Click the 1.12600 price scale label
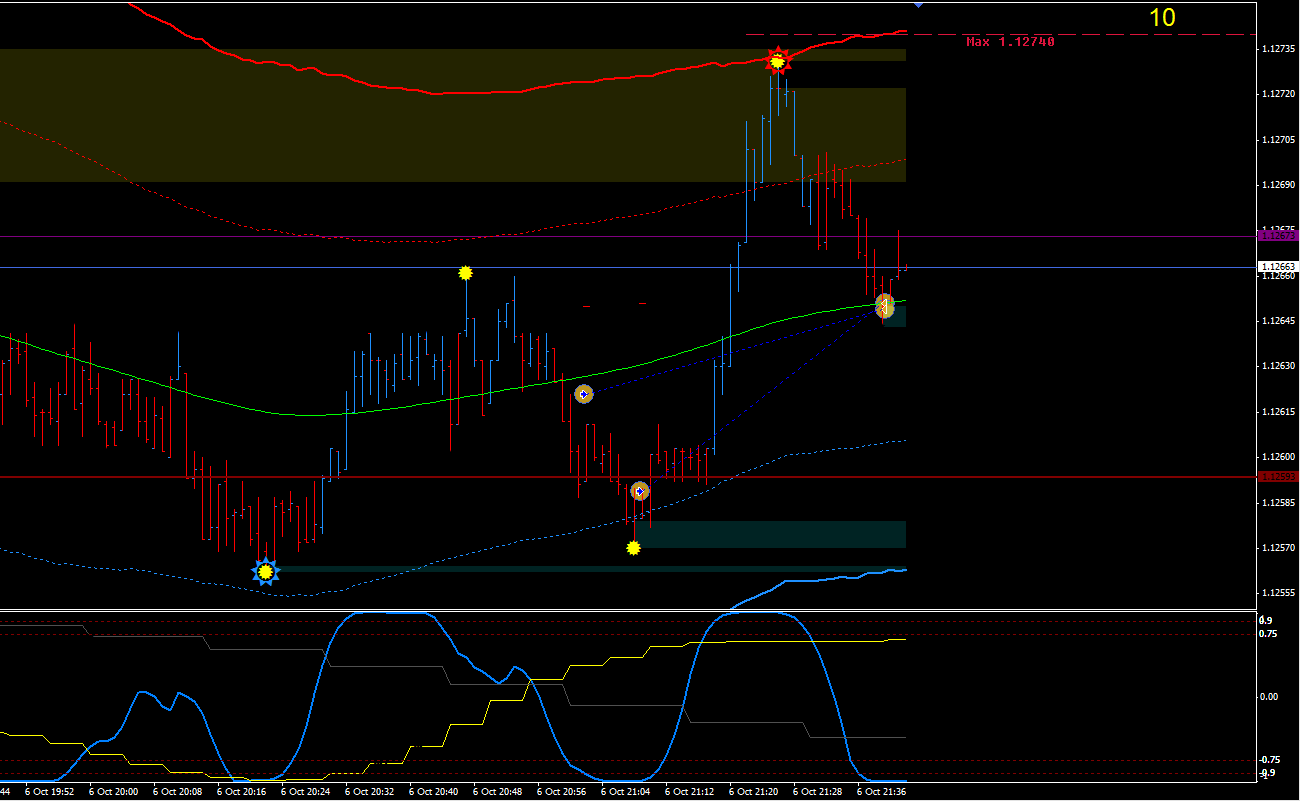Image resolution: width=1300 pixels, height=802 pixels. (x=1278, y=457)
